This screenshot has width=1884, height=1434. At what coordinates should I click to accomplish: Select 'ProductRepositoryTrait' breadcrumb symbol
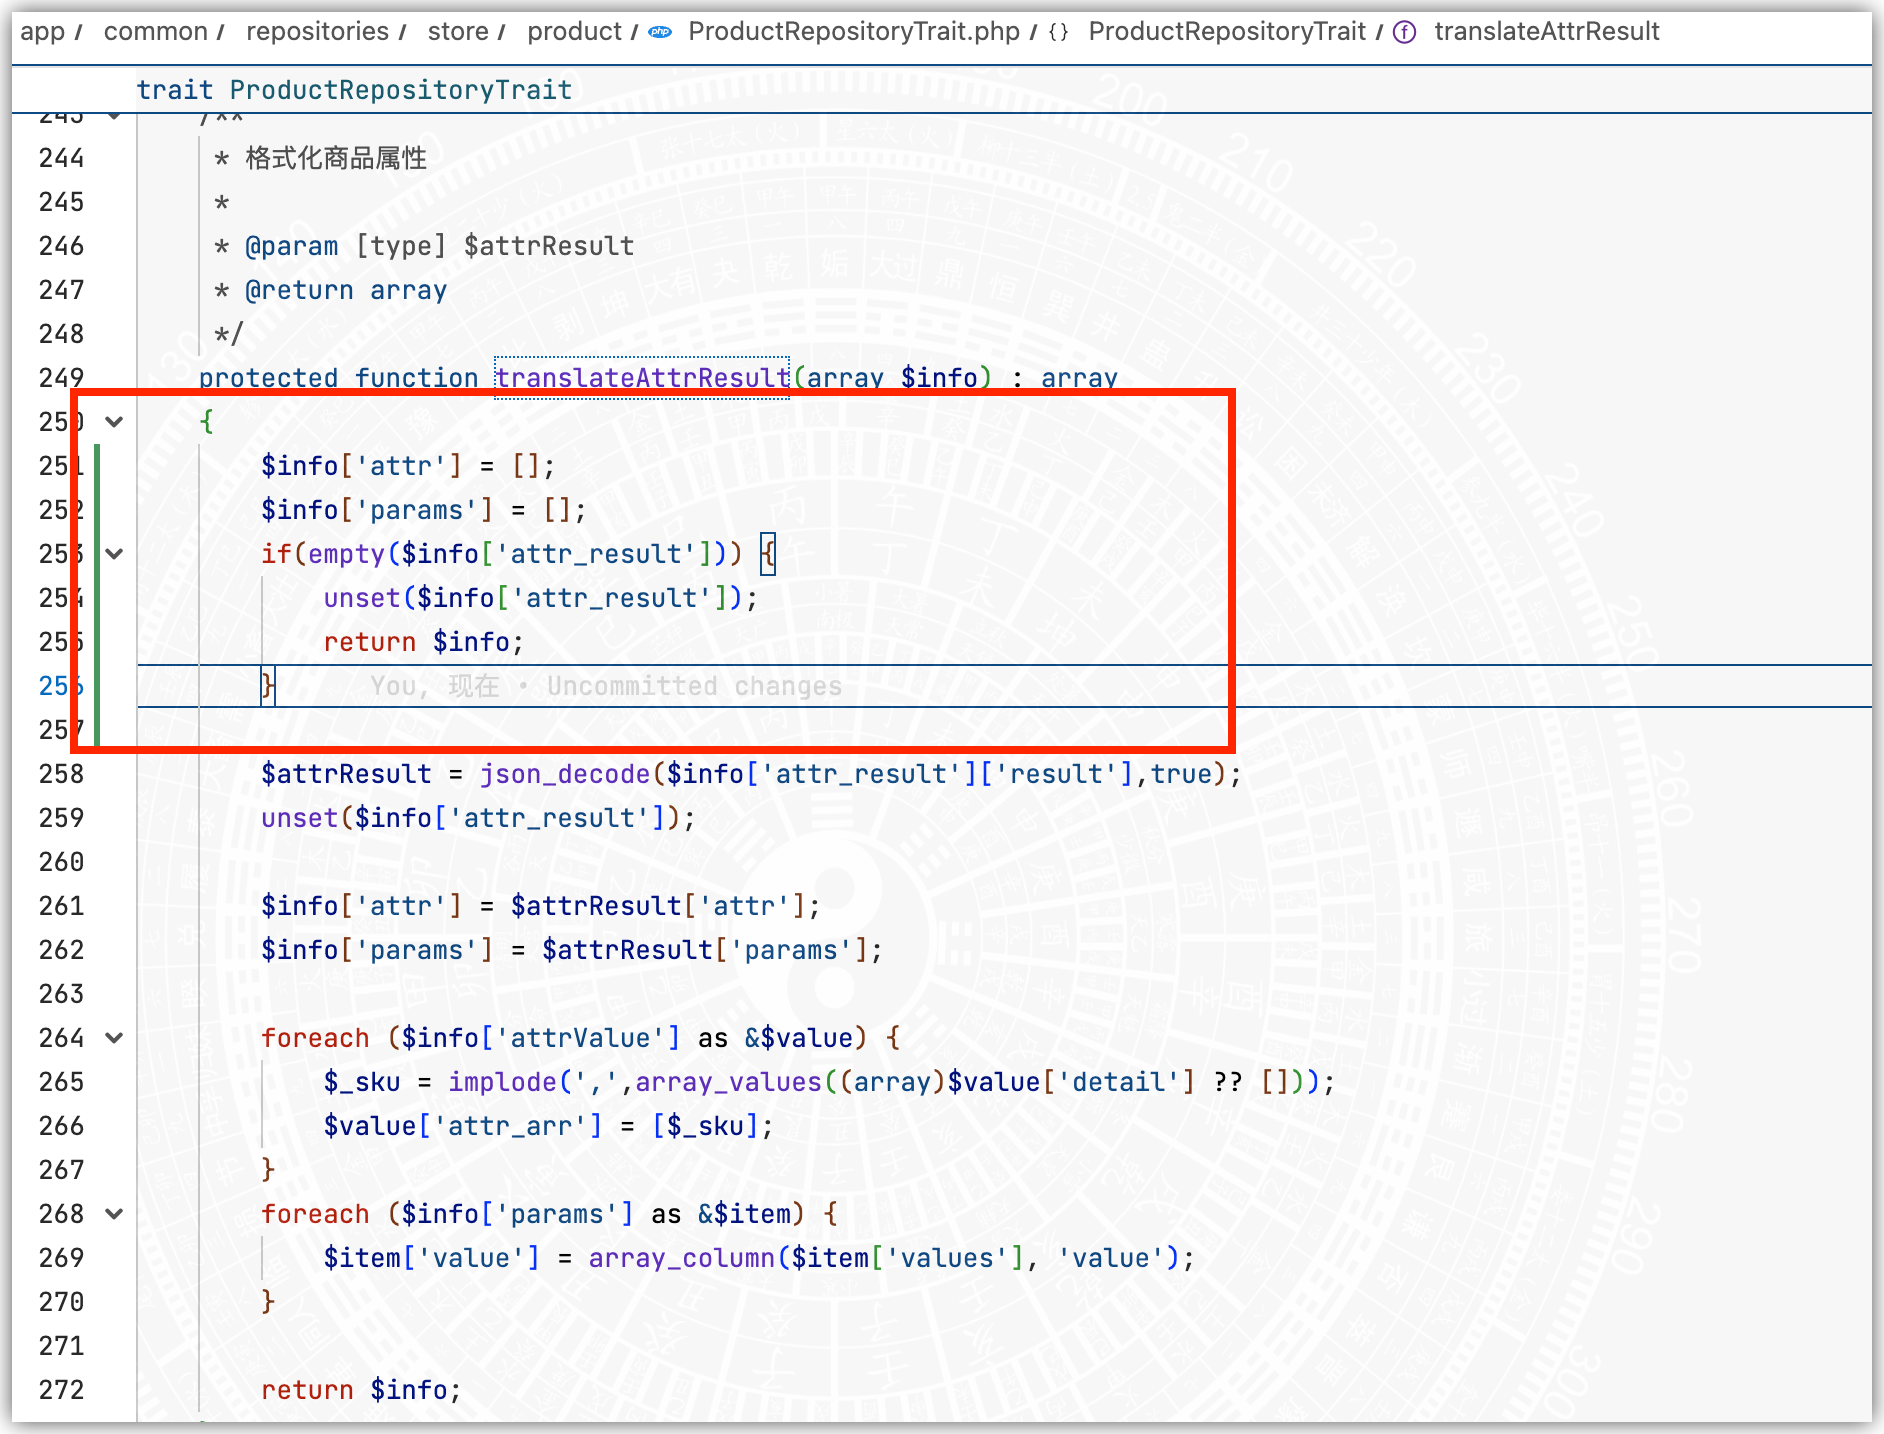tap(1227, 32)
